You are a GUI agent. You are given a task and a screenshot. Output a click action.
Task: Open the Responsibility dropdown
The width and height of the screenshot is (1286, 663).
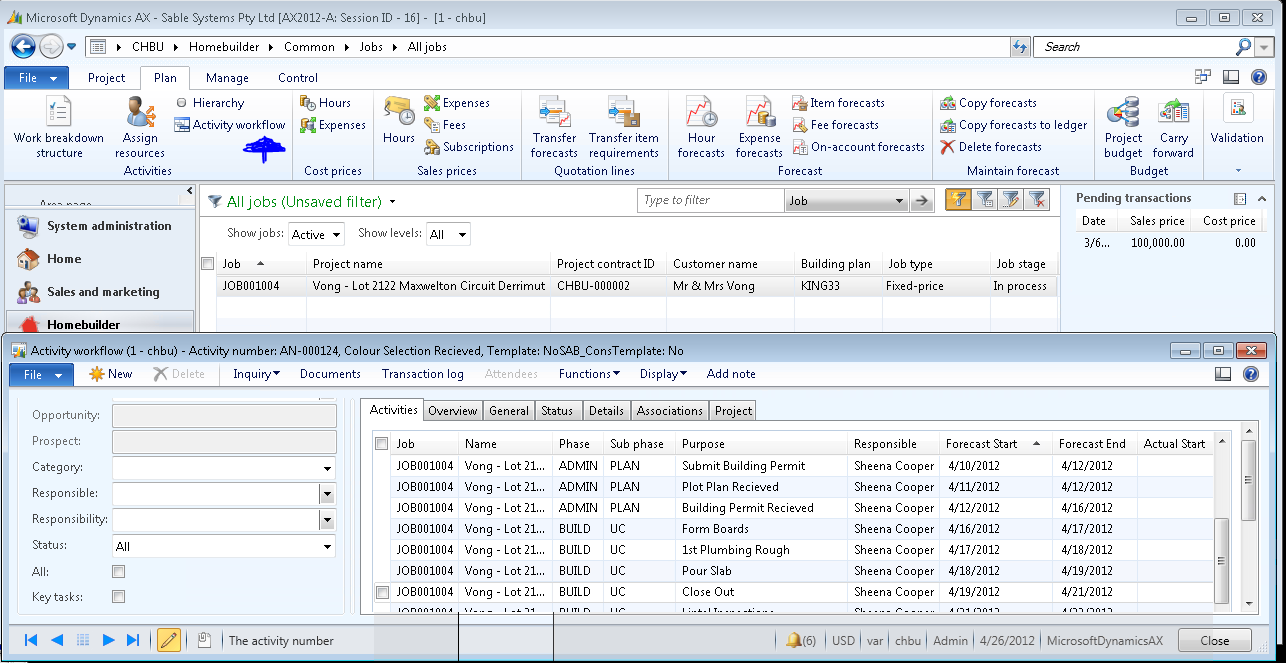pyautogui.click(x=327, y=520)
